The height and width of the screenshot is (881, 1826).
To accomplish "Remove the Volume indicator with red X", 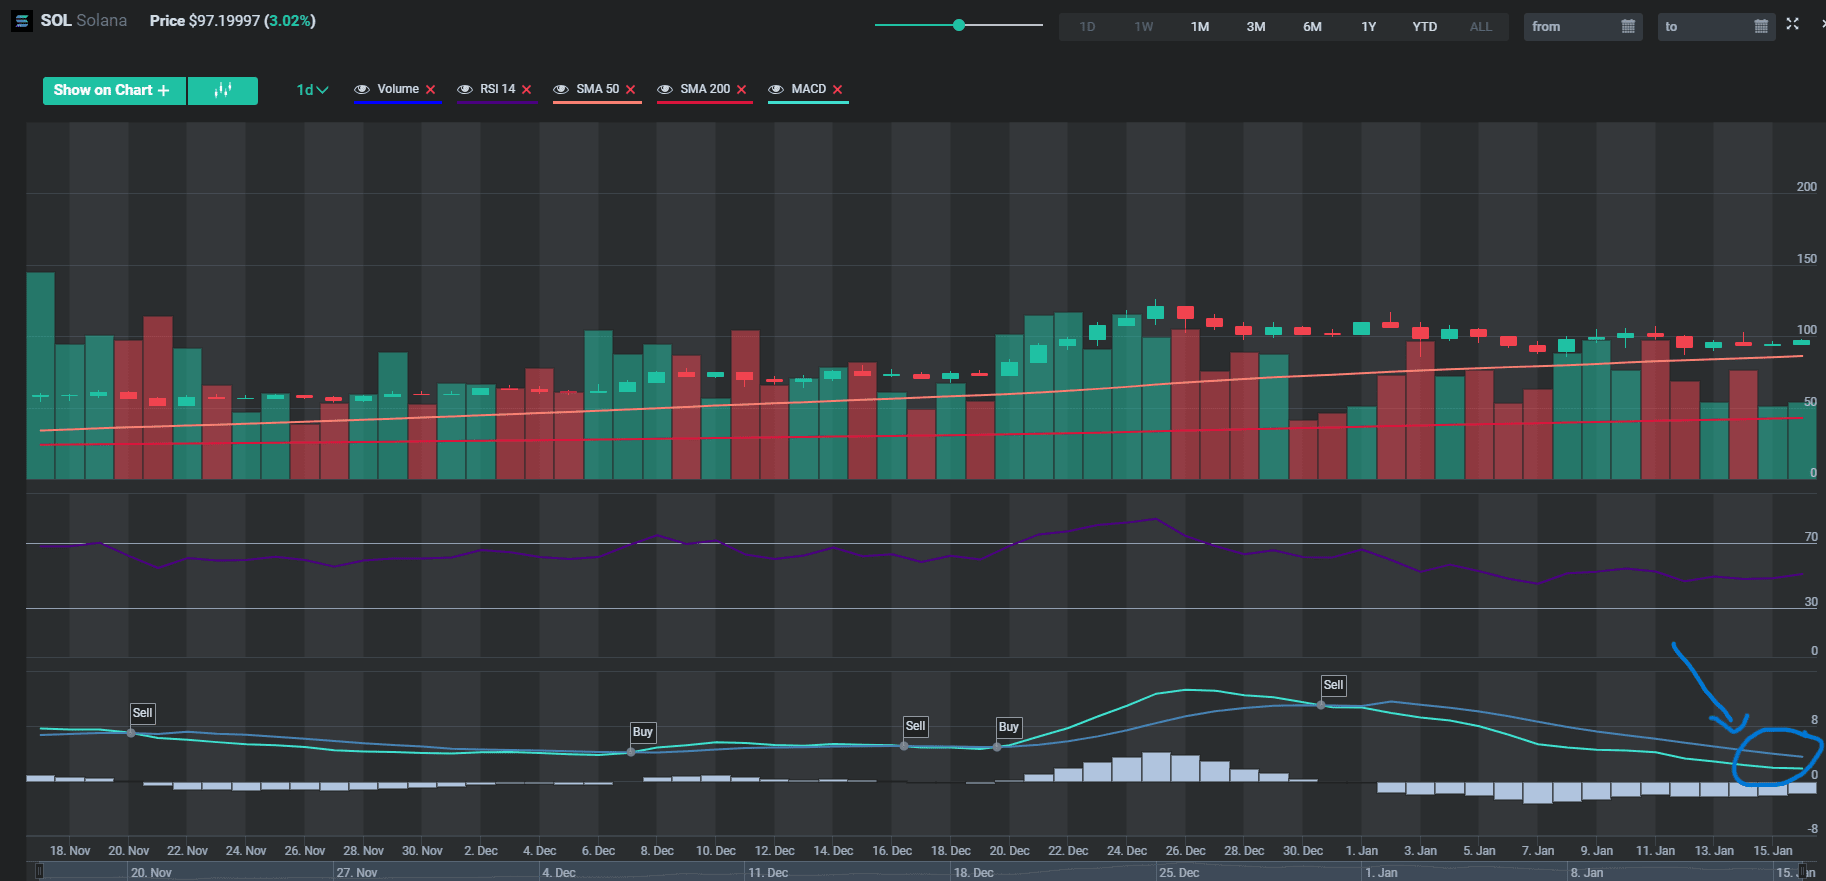I will pyautogui.click(x=431, y=90).
